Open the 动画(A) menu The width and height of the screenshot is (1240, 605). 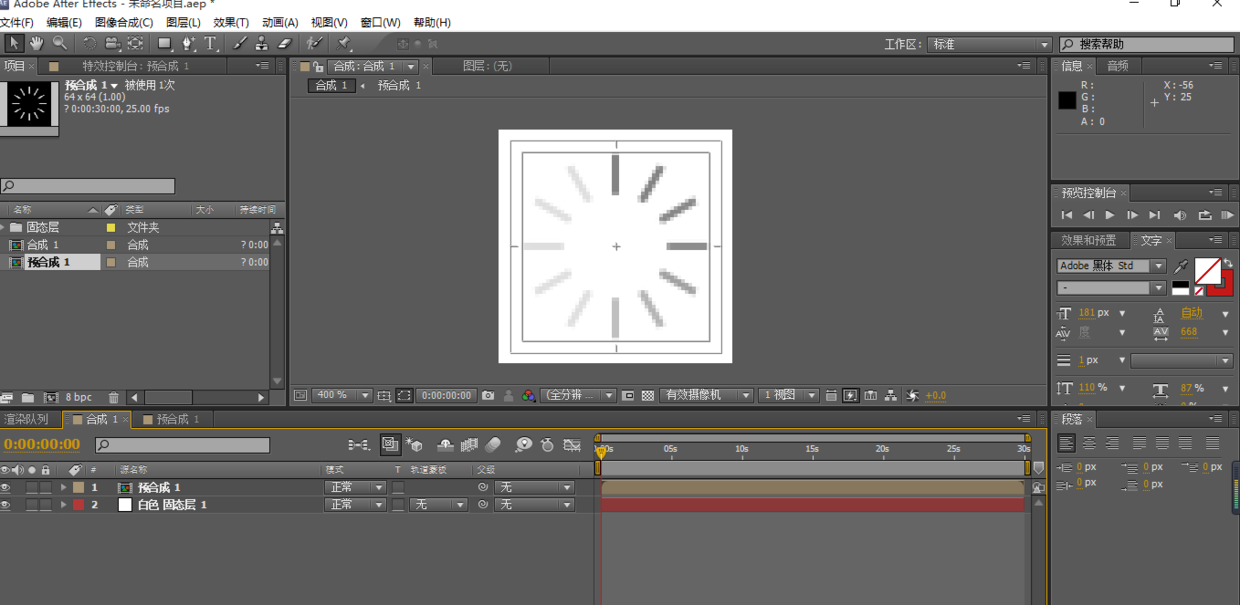point(280,22)
